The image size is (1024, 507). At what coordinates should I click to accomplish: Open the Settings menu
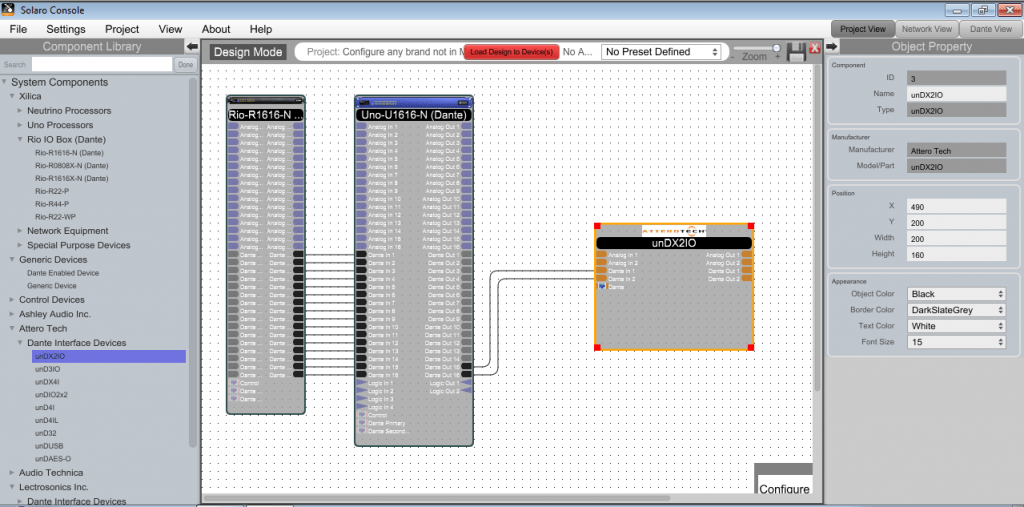tap(66, 29)
